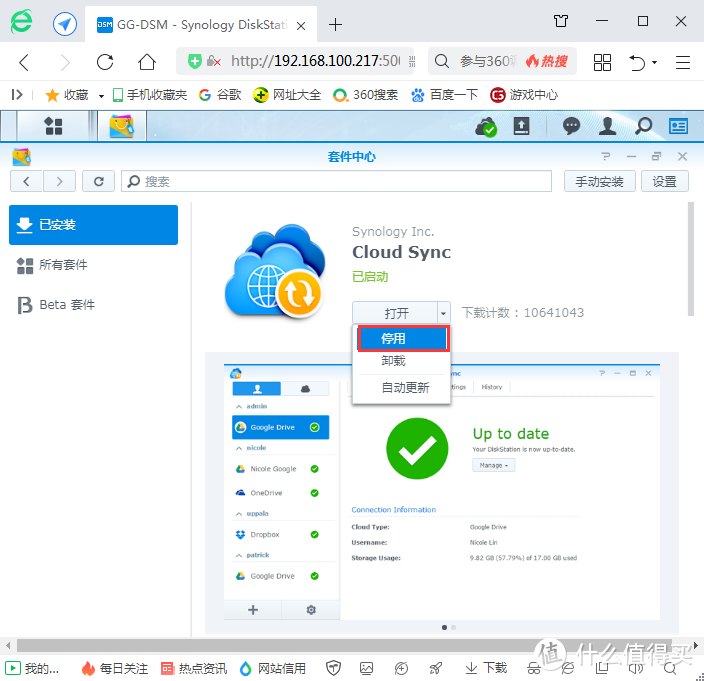Click the horizontal scrollbar

point(344,646)
